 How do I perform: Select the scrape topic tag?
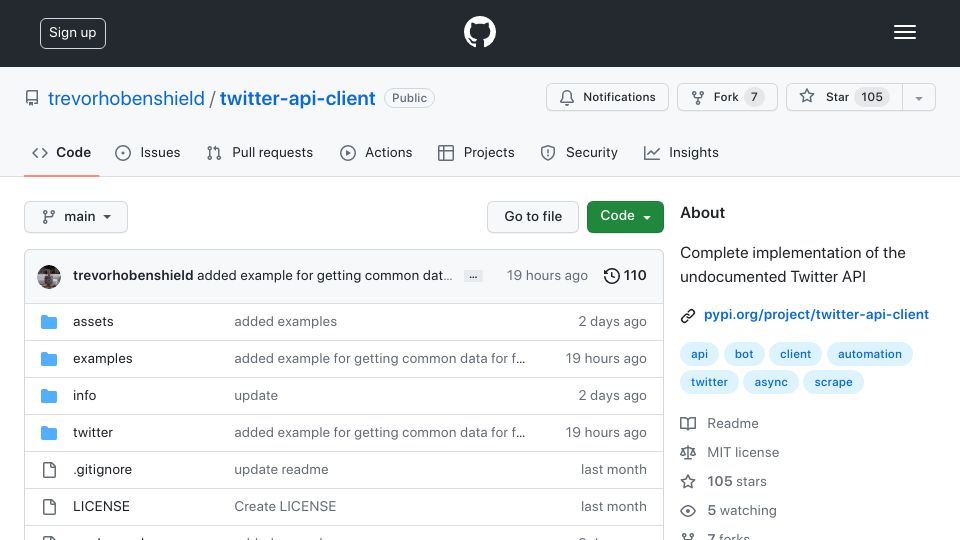(833, 382)
